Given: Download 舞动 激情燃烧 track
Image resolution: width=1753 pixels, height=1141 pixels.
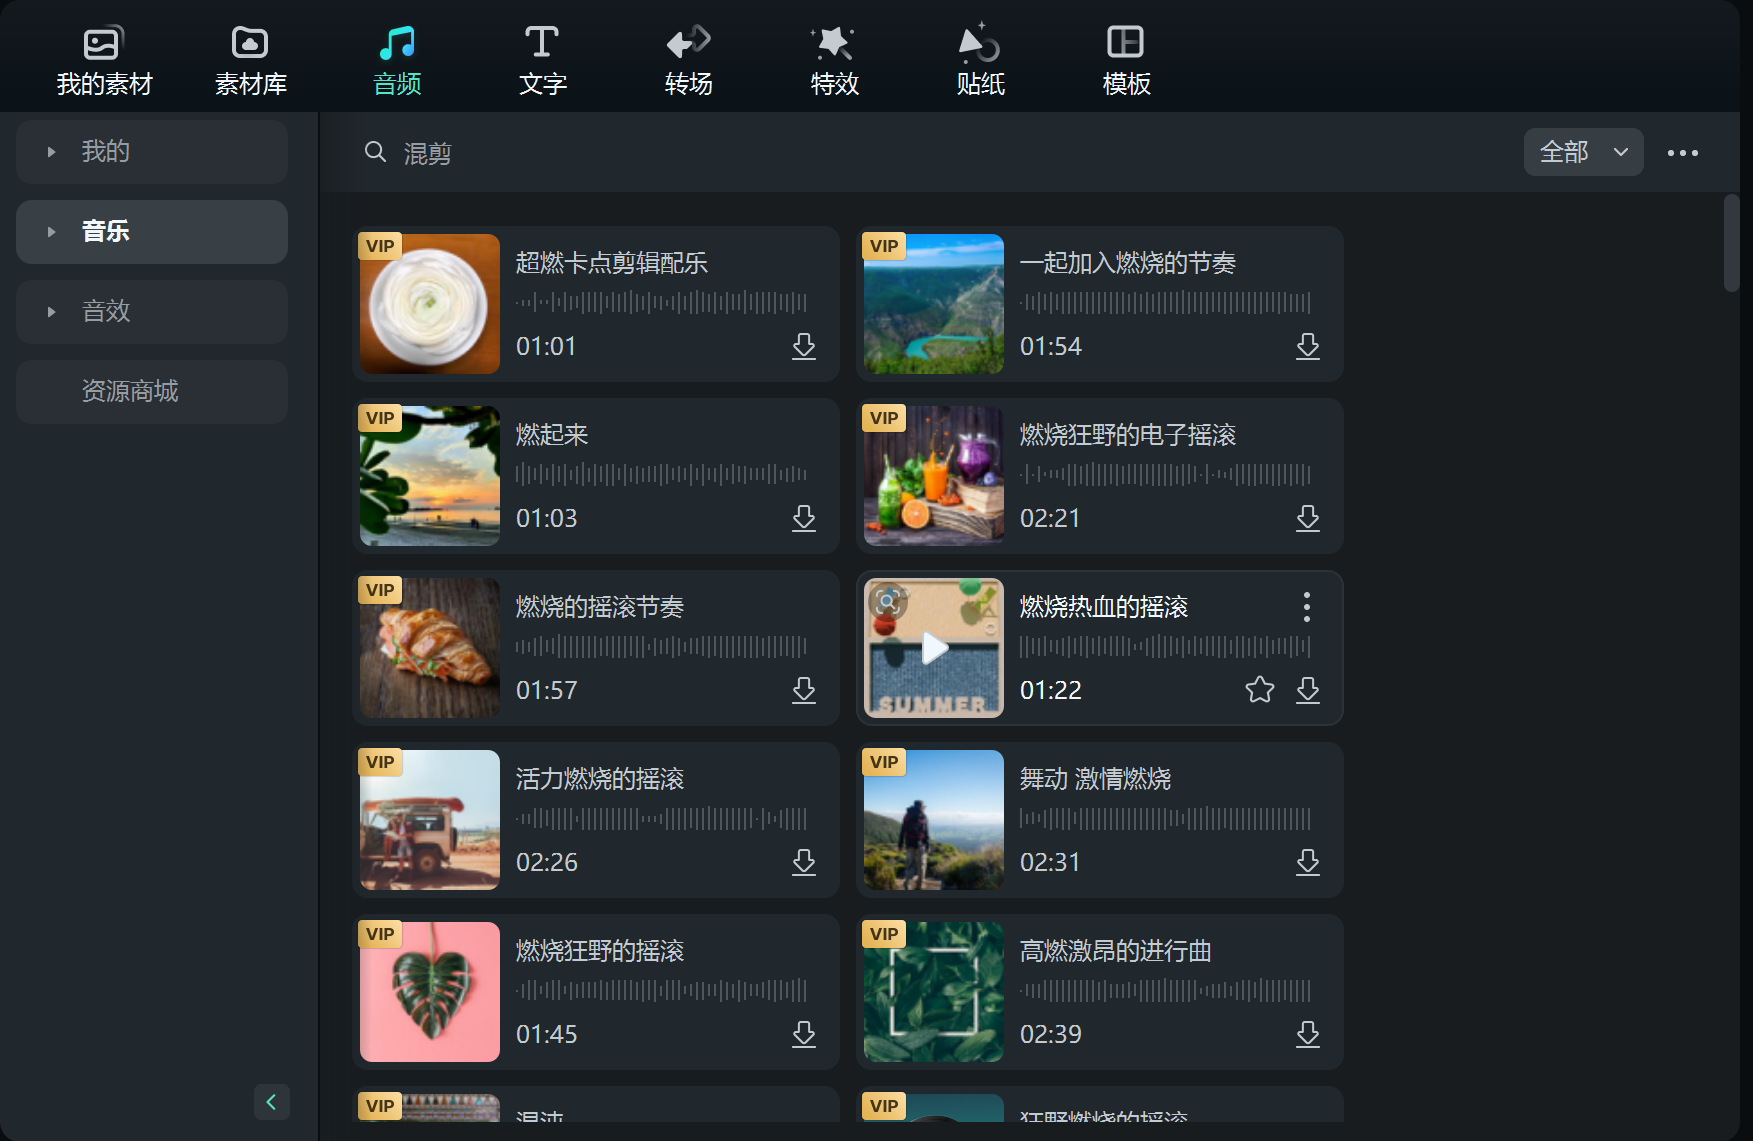Looking at the screenshot, I should click(x=1308, y=862).
